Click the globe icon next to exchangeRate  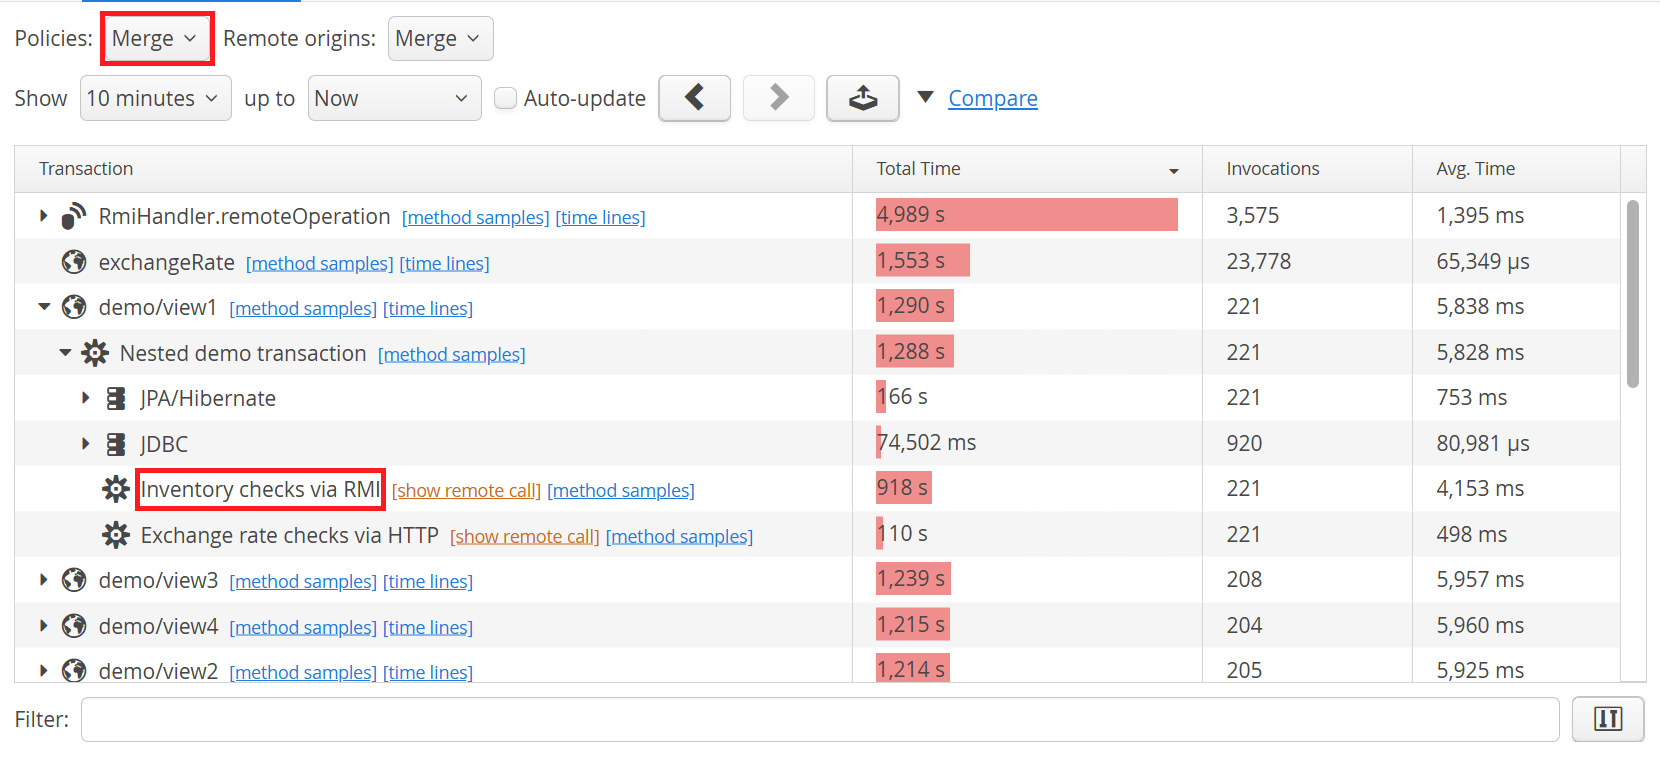(x=74, y=262)
